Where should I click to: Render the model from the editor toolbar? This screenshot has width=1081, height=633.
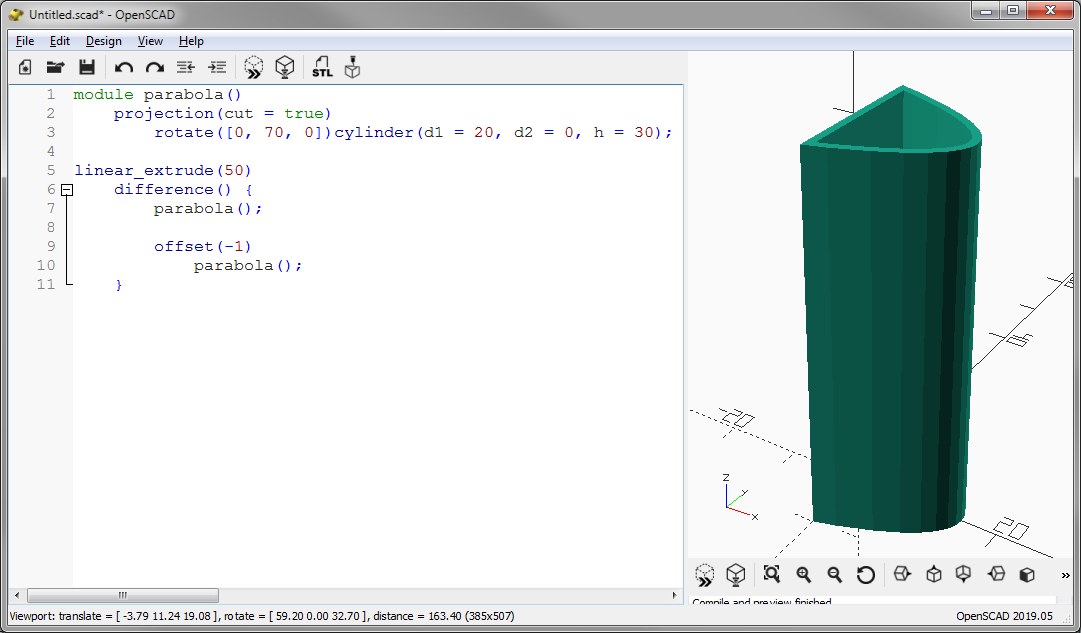pyautogui.click(x=286, y=67)
